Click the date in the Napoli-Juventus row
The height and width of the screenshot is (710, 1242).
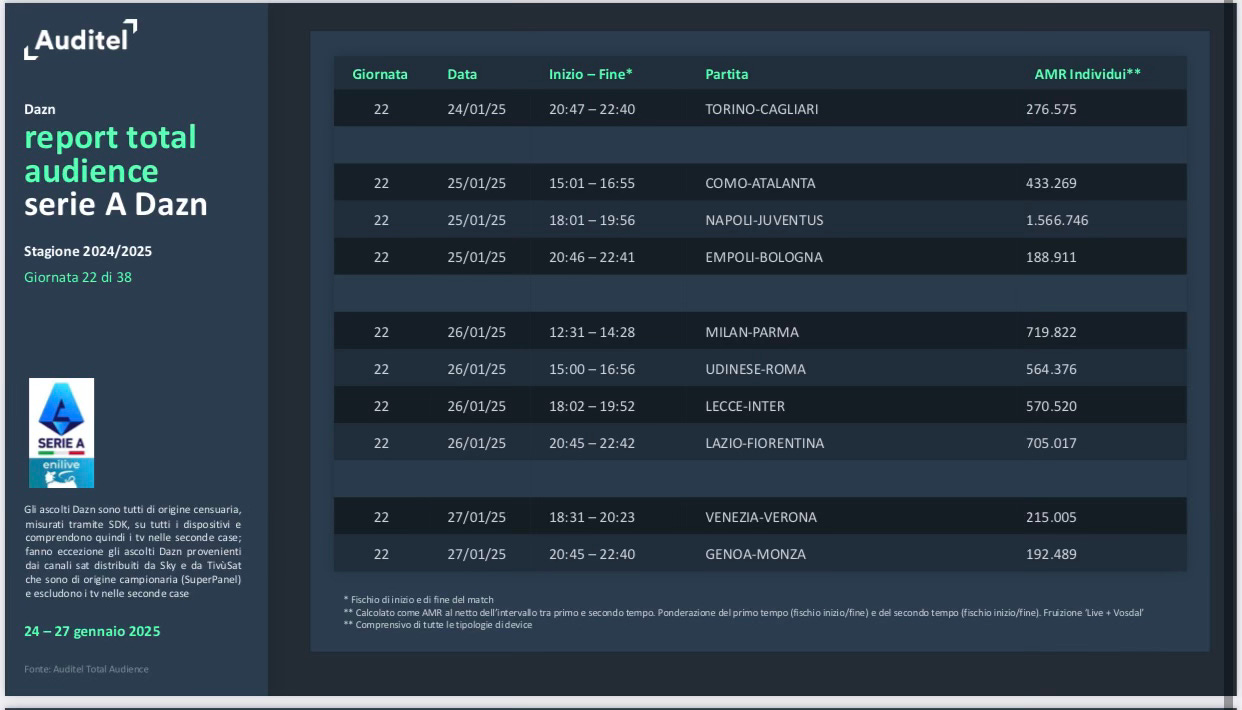pyautogui.click(x=477, y=220)
